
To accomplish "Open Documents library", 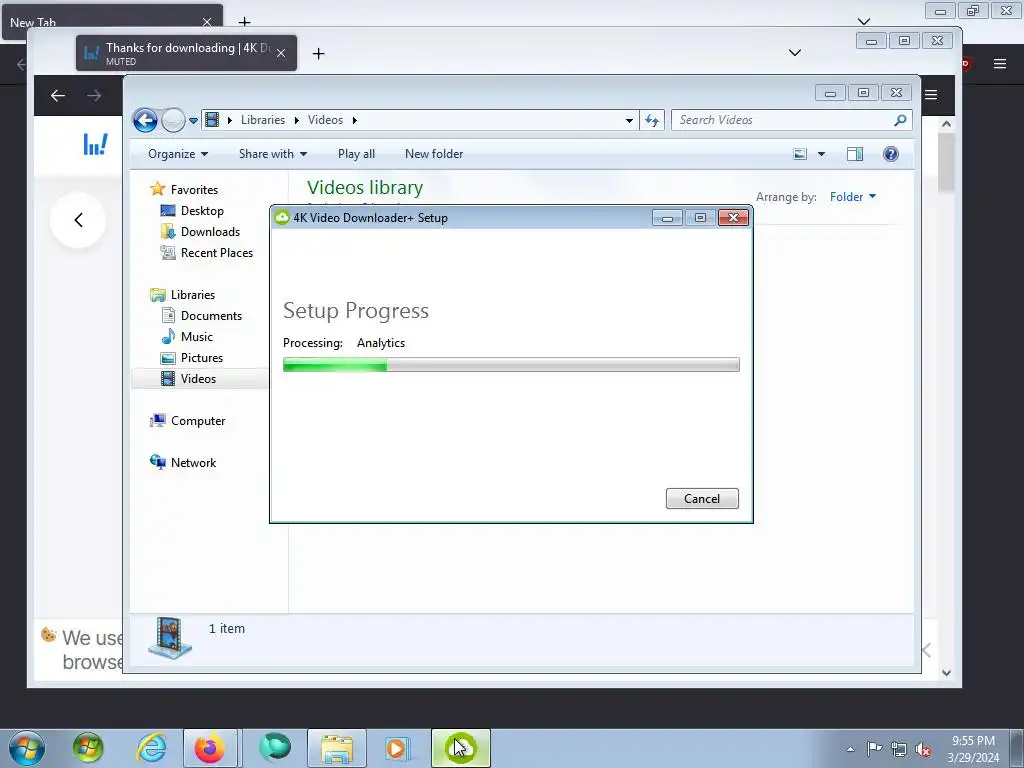I will pos(211,315).
